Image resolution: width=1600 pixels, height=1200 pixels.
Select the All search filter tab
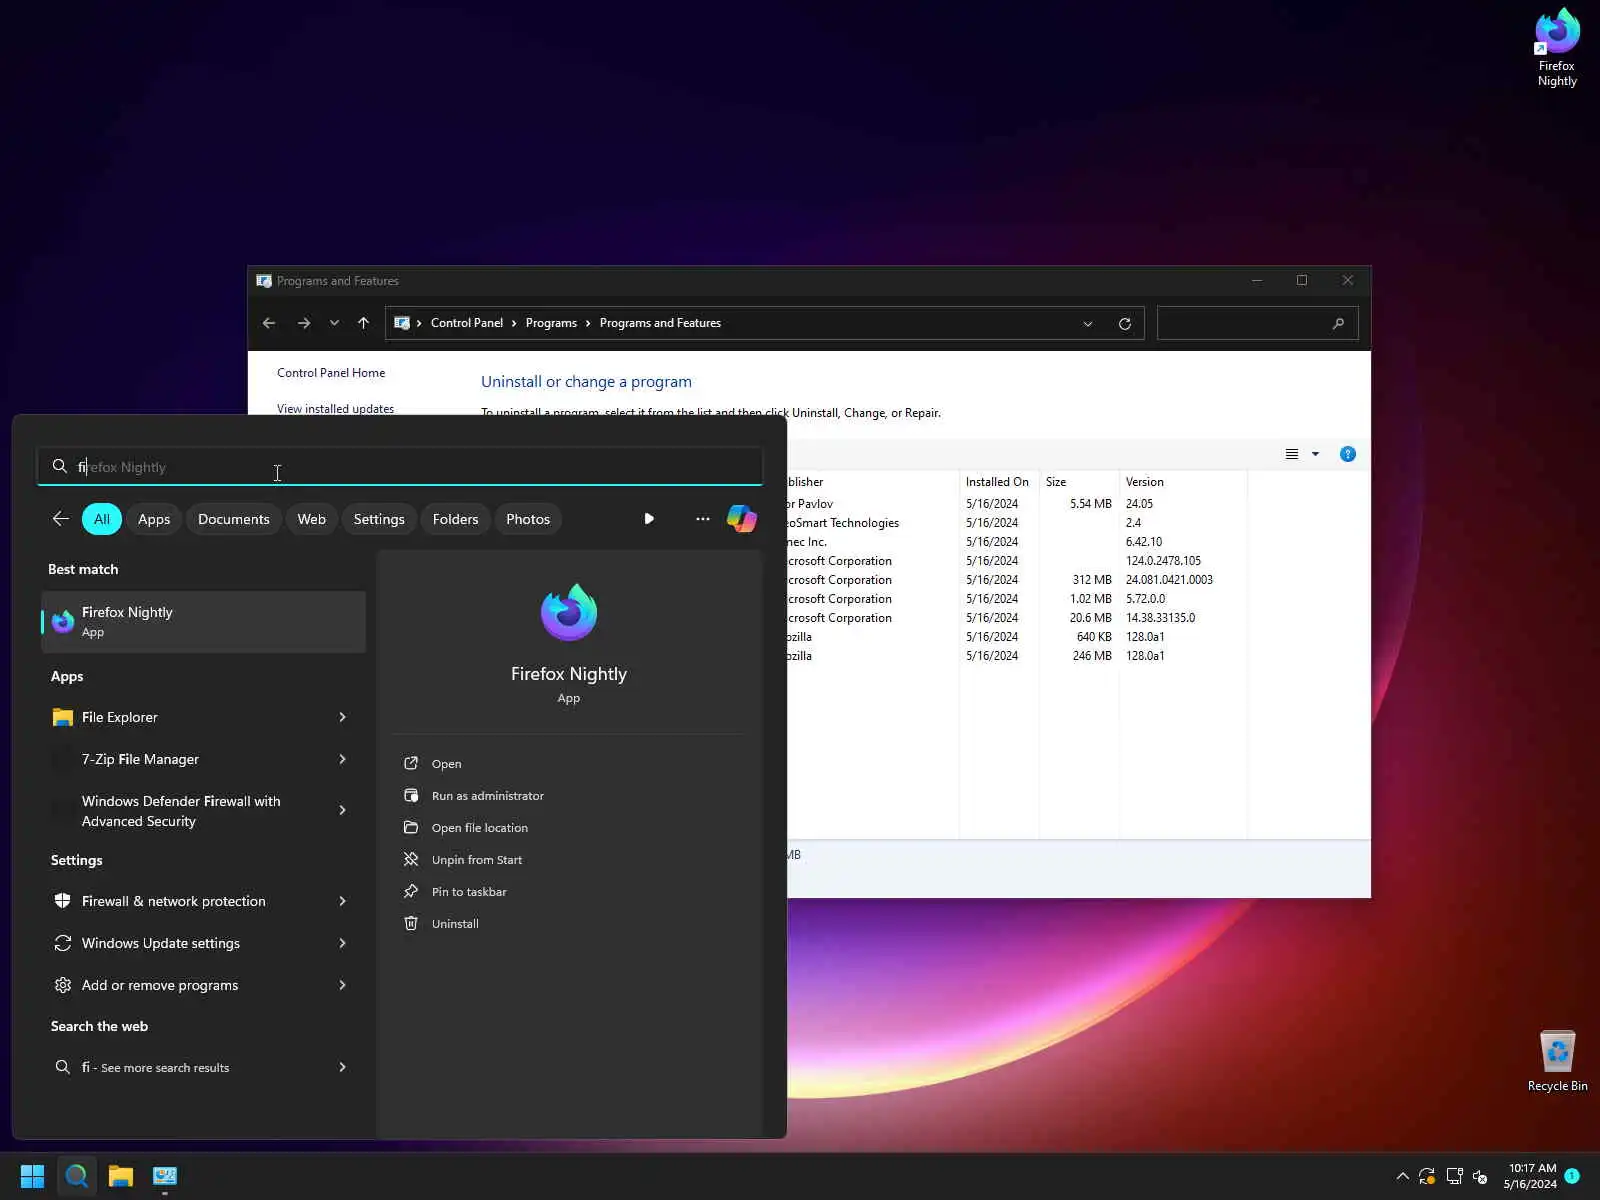point(102,519)
